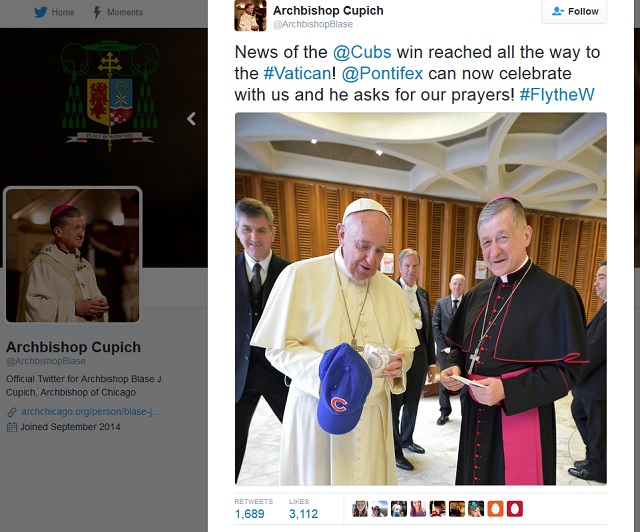This screenshot has height=532, width=640.
Task: Click the left arrow to previous photo
Action: [191, 119]
